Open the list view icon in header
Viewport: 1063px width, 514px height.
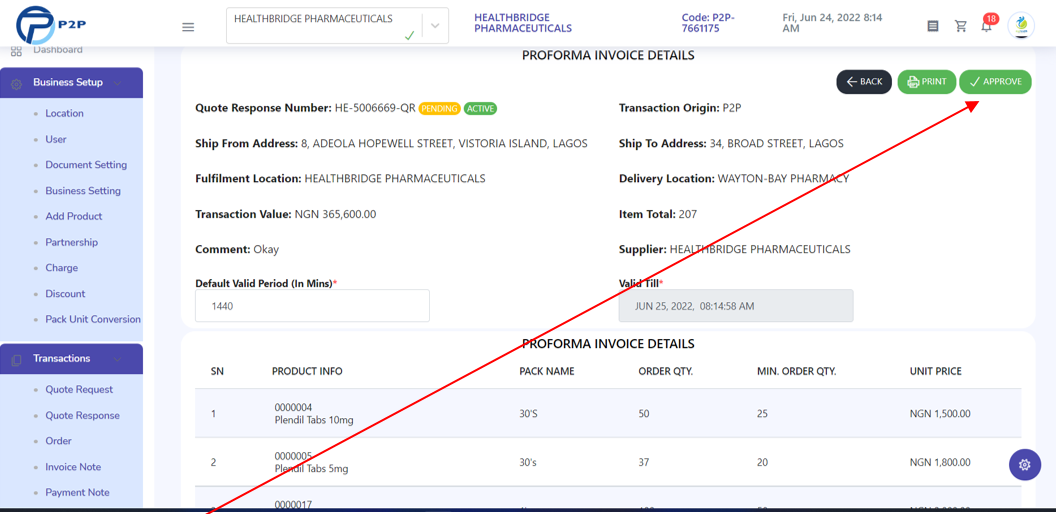[933, 26]
